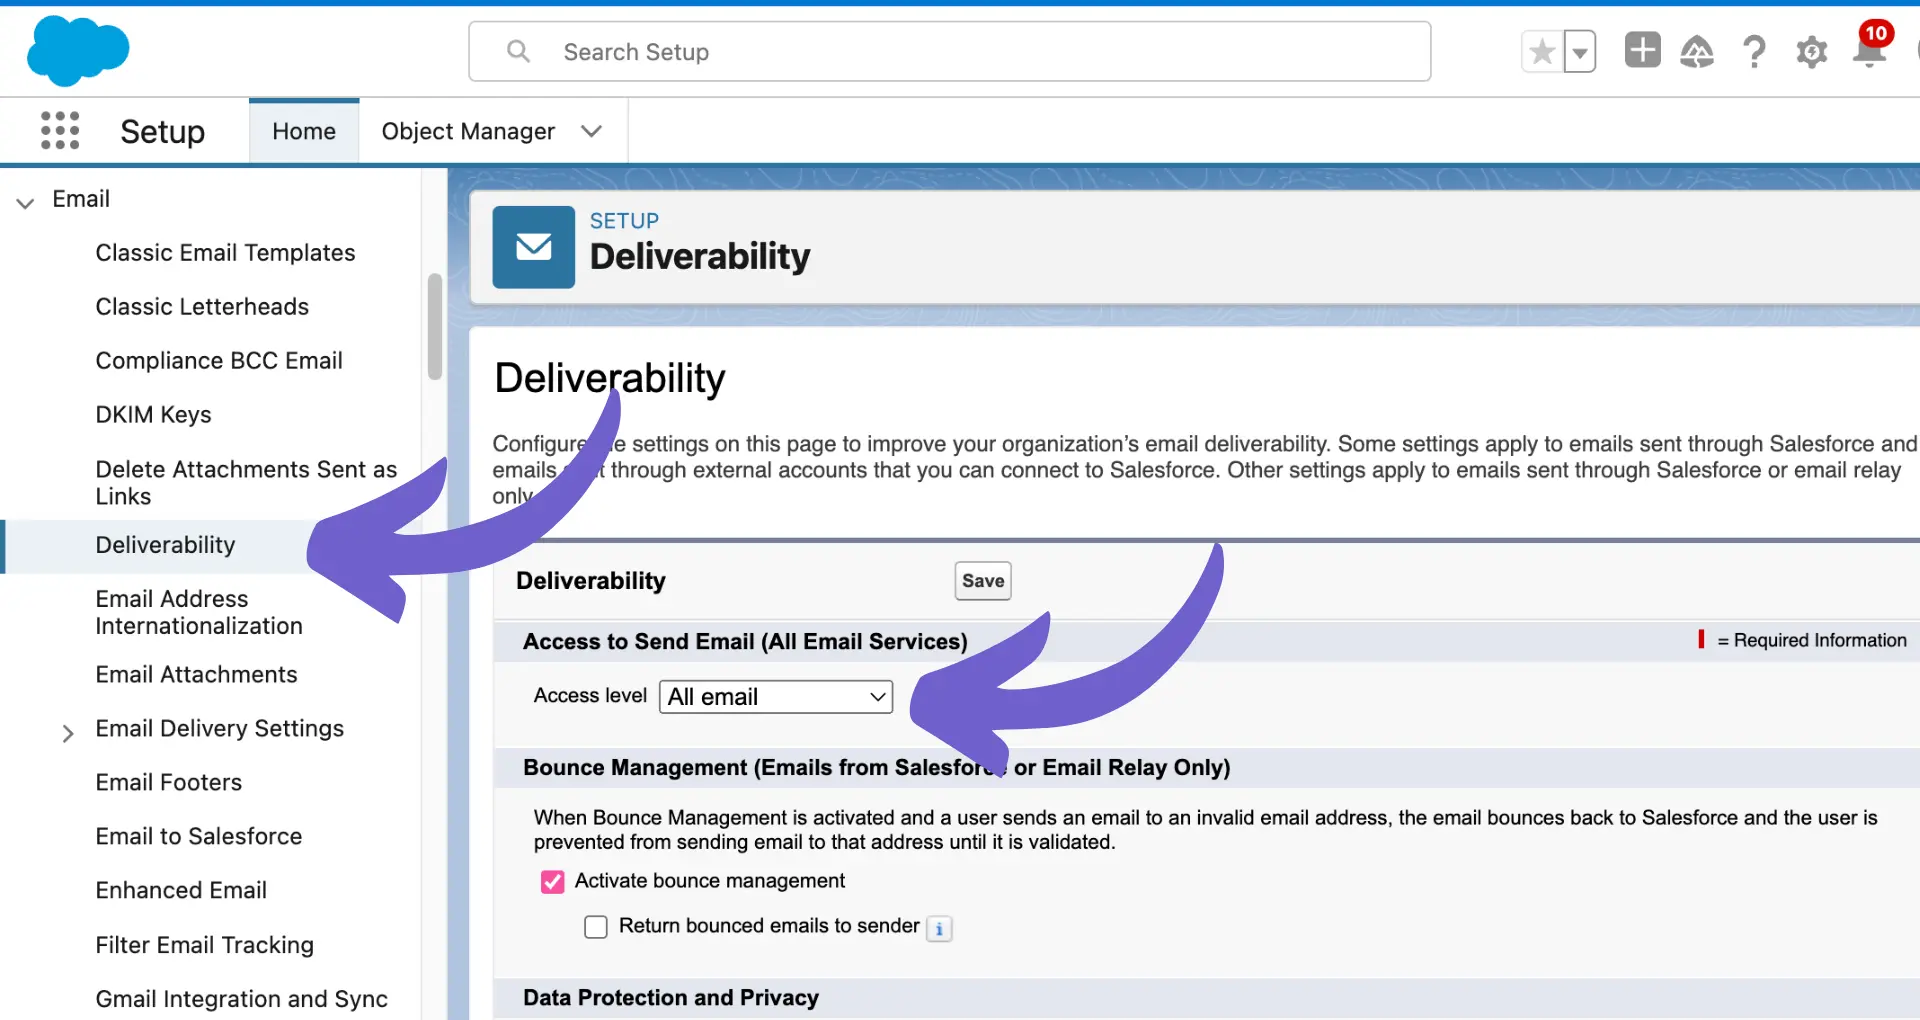
Task: Open the notifications bell
Action: [1869, 50]
